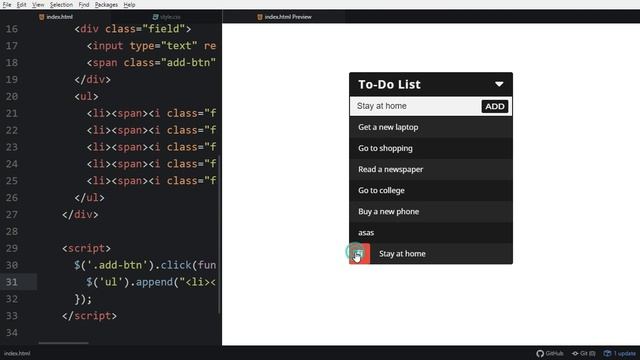Open the Packages menu
The image size is (640, 360).
pos(106,4)
